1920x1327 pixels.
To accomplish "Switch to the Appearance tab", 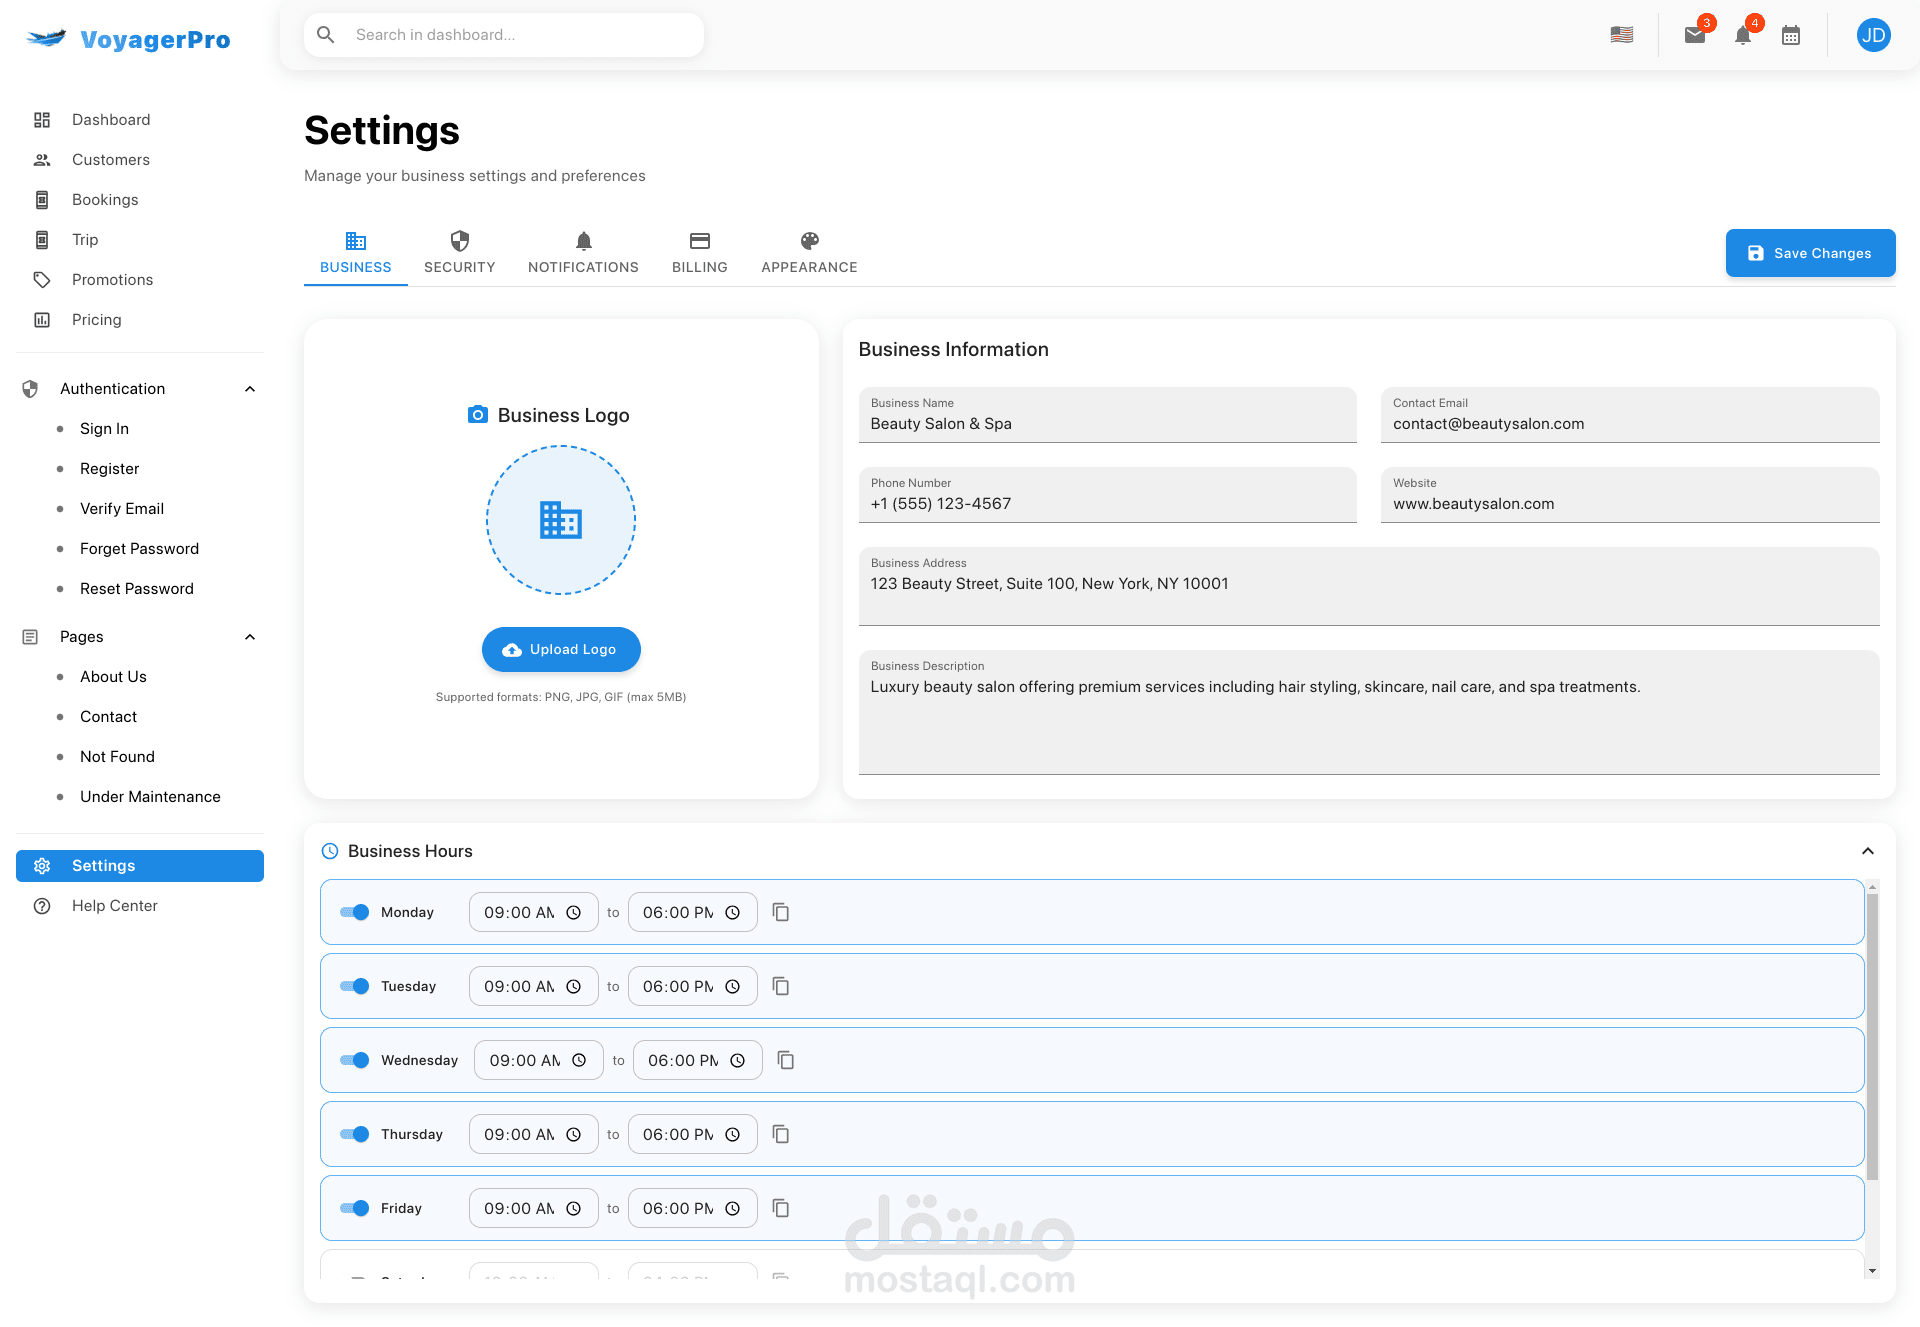I will [809, 253].
